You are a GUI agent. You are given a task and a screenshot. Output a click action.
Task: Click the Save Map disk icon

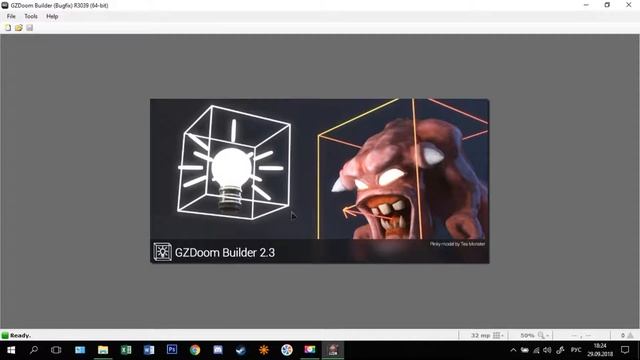[29, 28]
